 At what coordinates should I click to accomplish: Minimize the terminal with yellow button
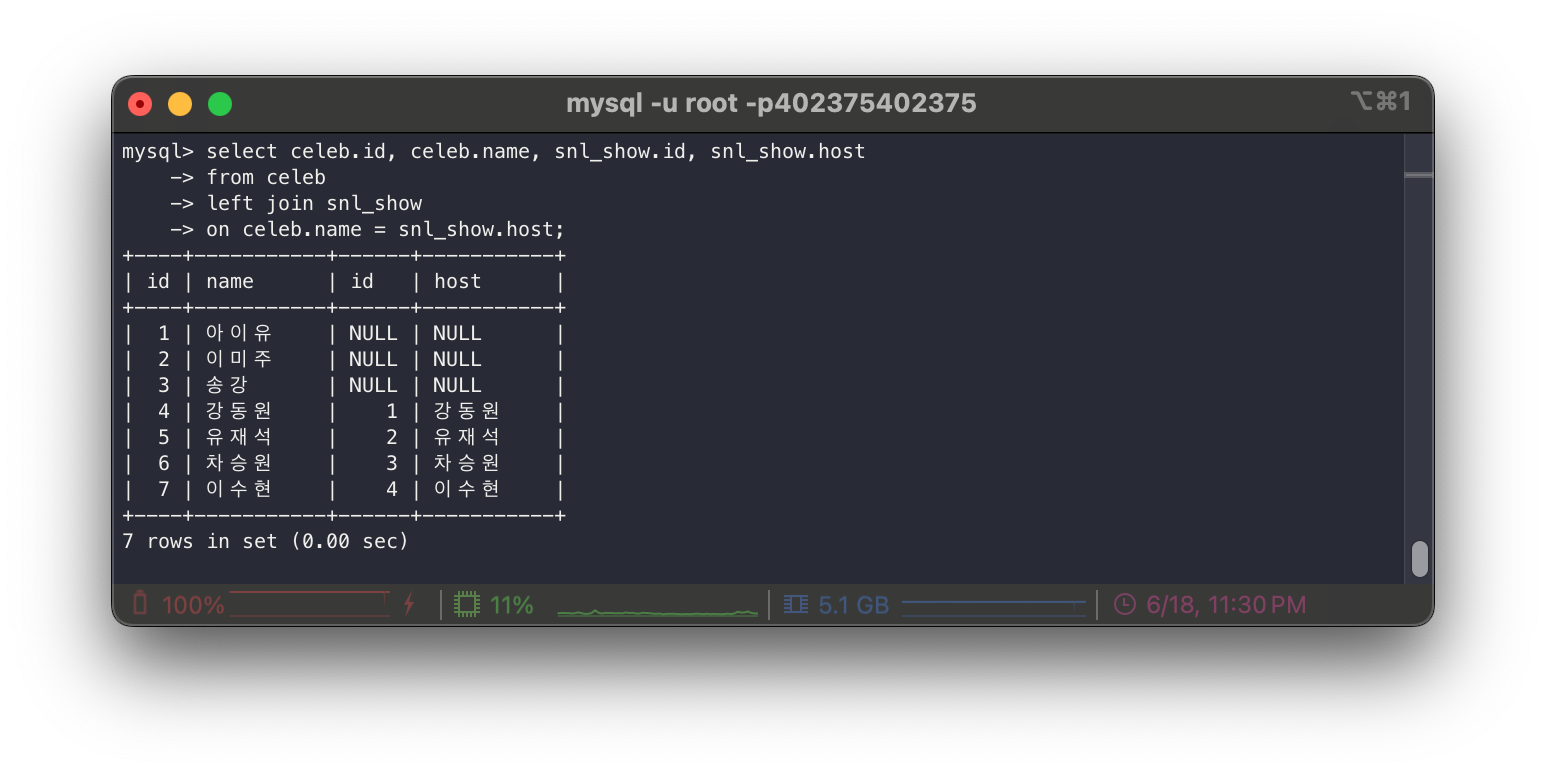180,103
